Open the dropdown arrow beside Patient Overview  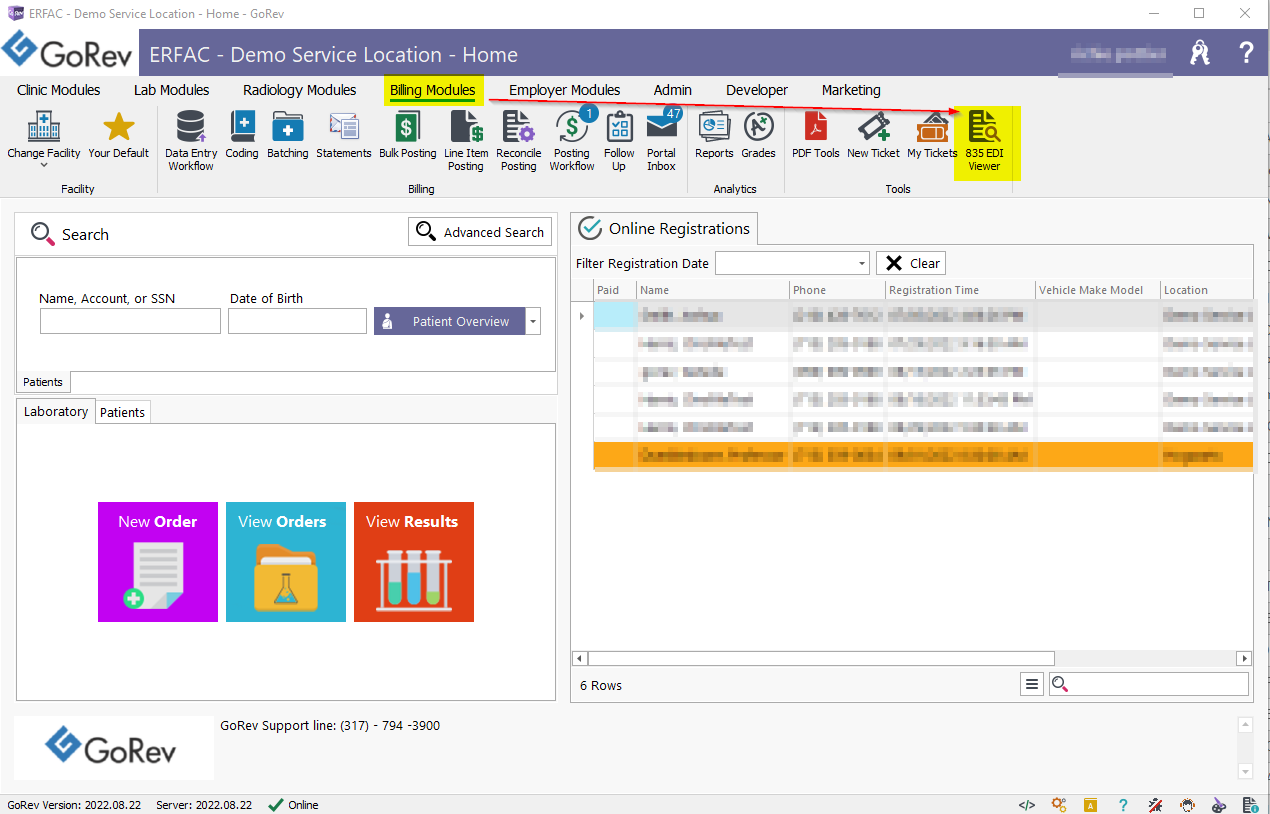(x=533, y=322)
